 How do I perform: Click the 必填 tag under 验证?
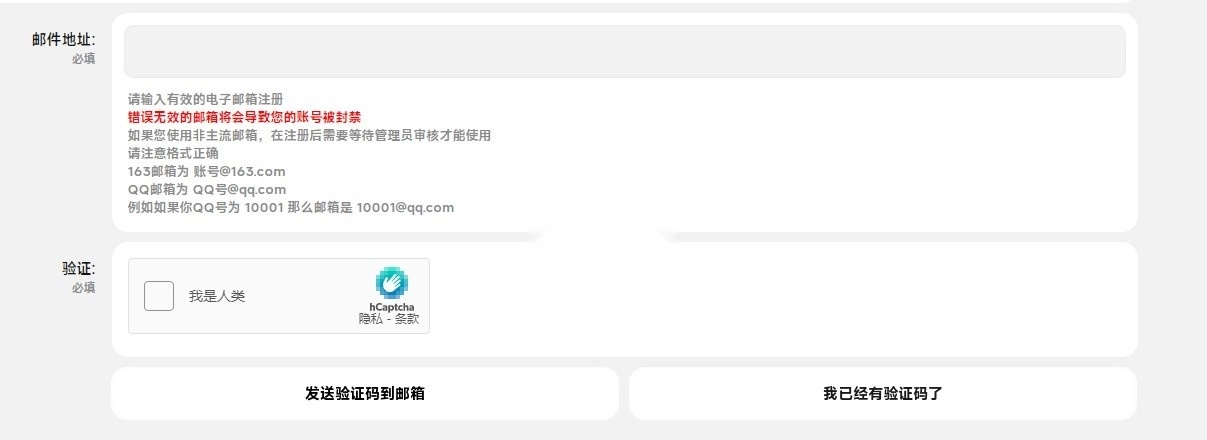click(84, 288)
